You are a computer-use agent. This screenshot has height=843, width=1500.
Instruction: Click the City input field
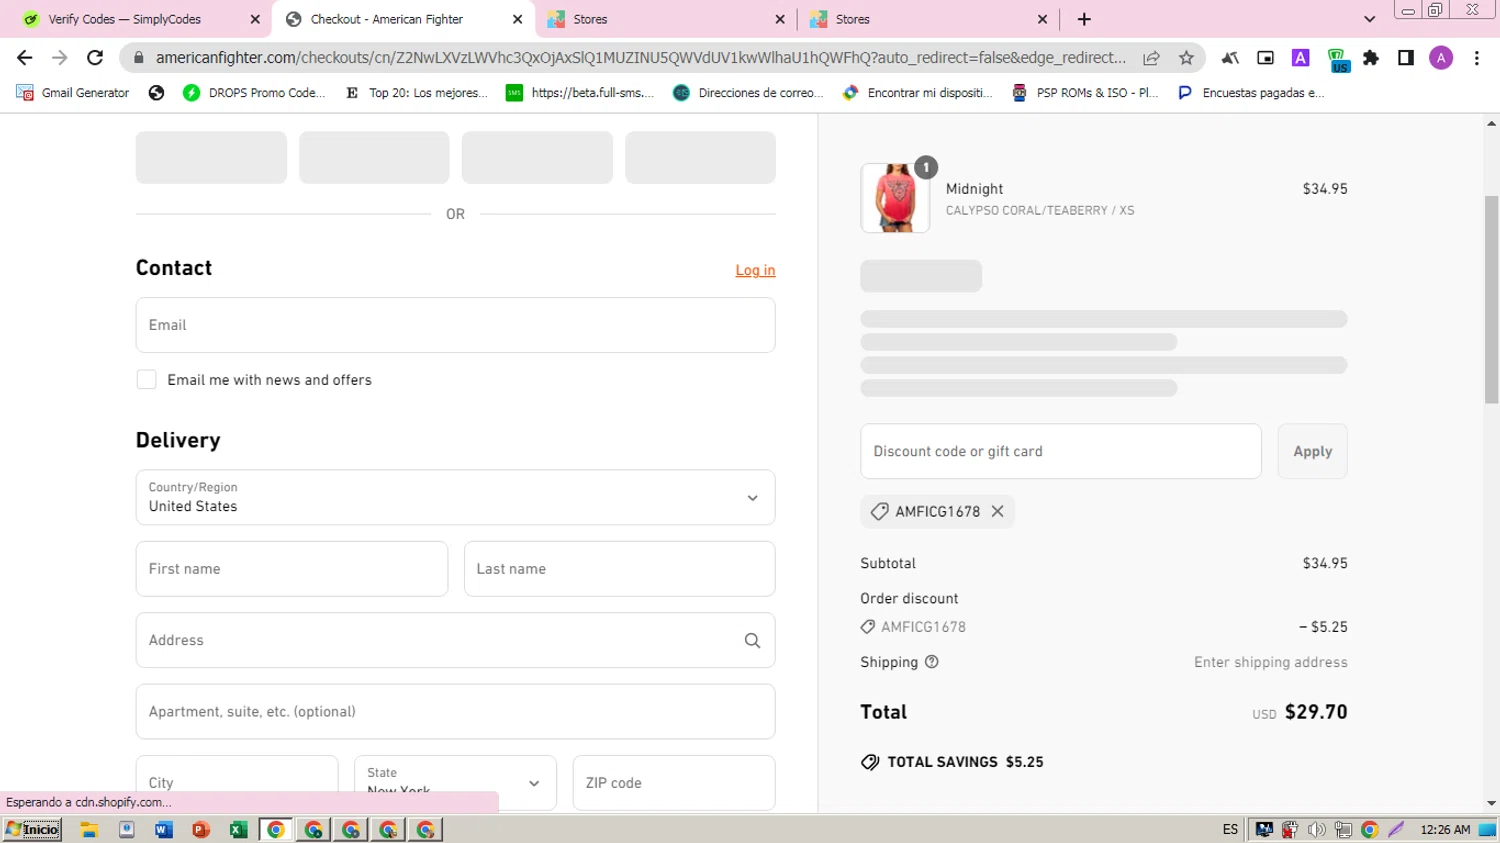coord(237,782)
